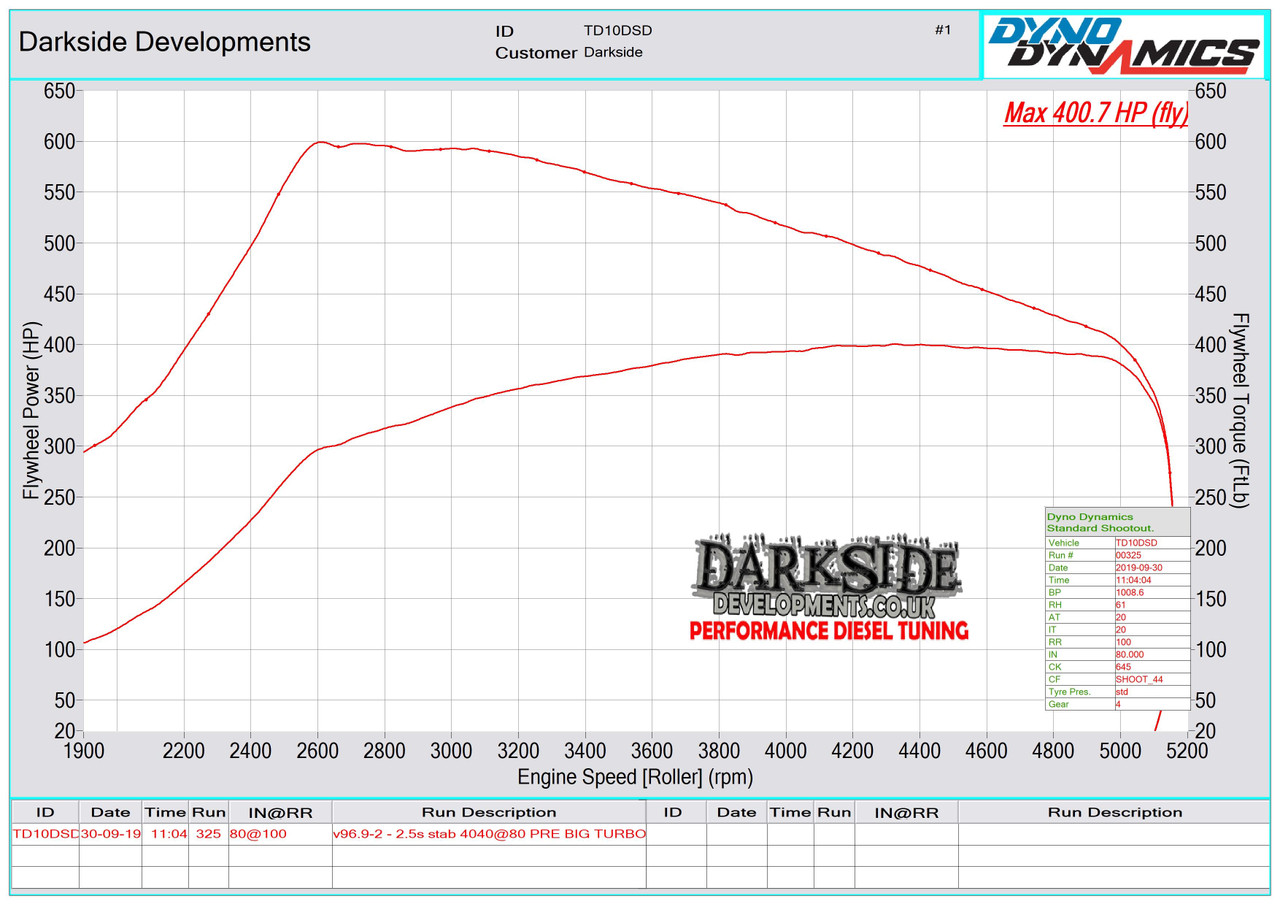The image size is (1280, 905).
Task: Click 450 on the Flywheel Torque axis
Action: point(1210,295)
